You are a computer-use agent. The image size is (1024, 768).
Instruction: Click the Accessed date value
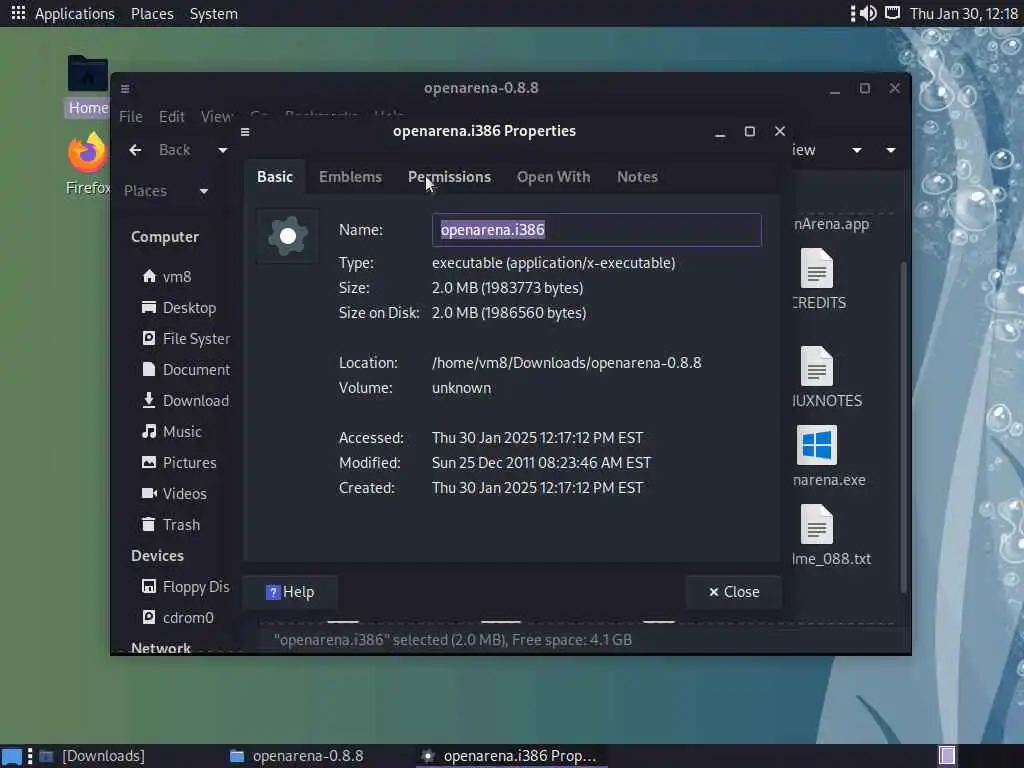(537, 438)
